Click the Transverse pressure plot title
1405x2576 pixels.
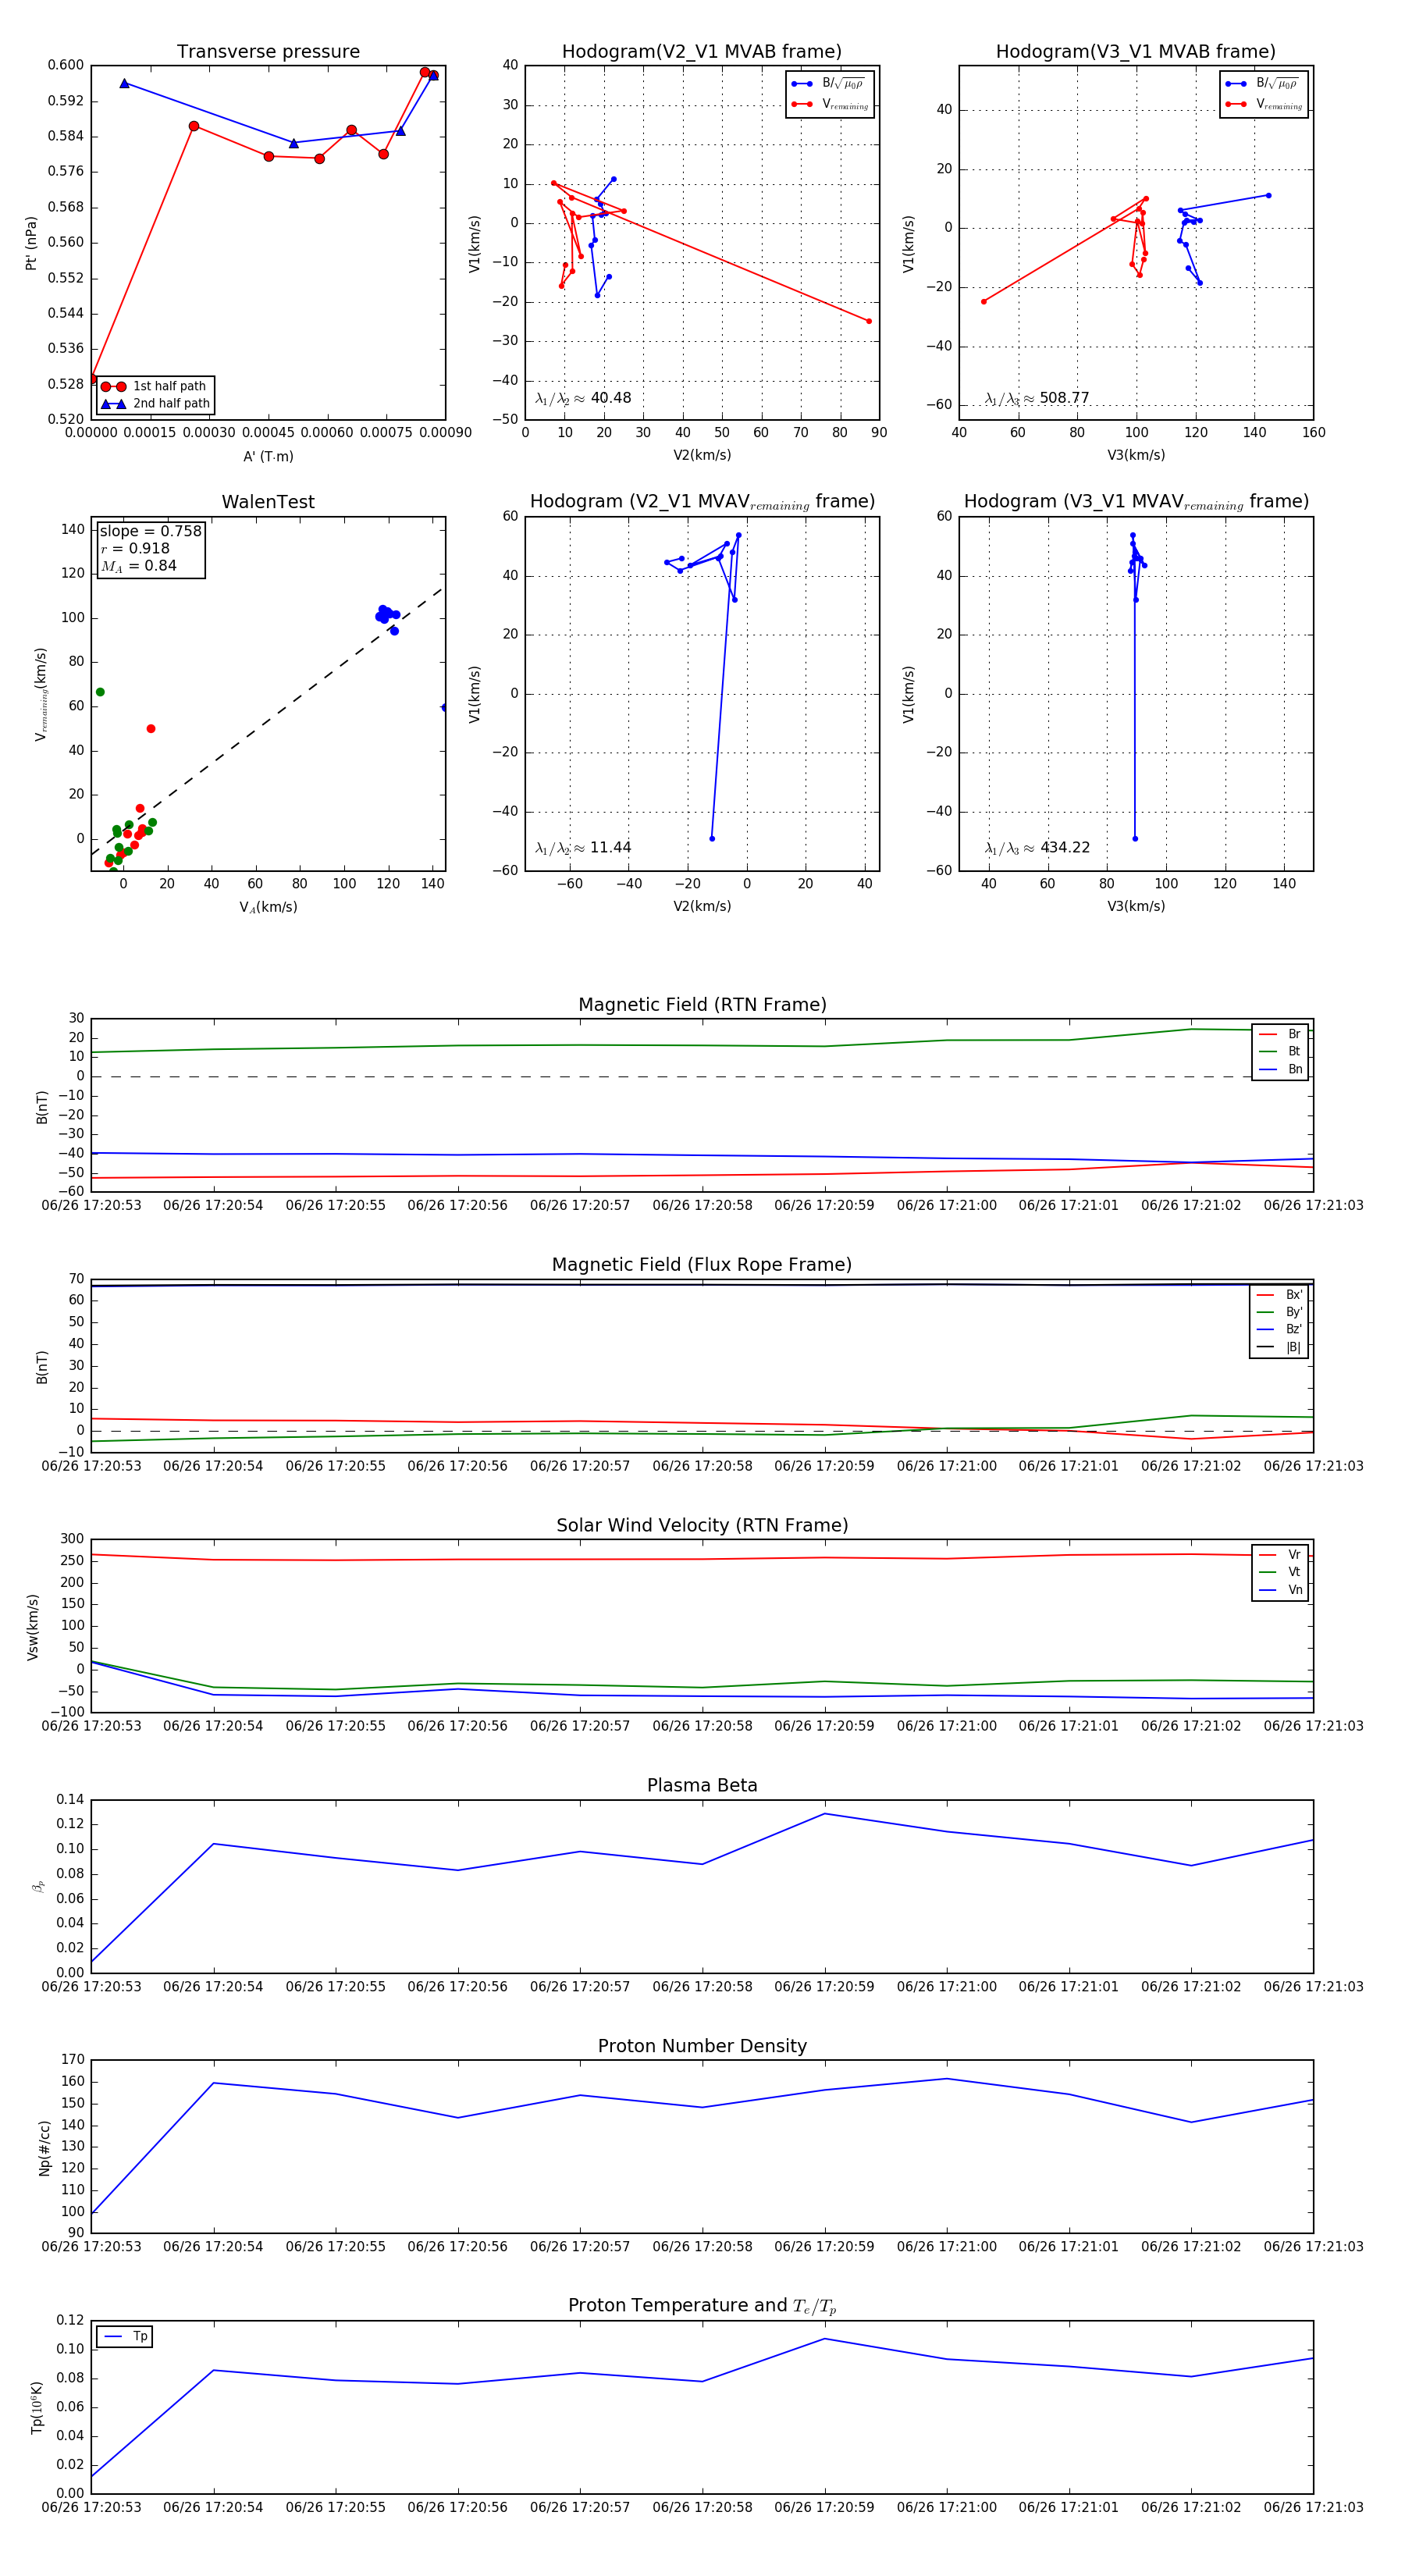[268, 52]
